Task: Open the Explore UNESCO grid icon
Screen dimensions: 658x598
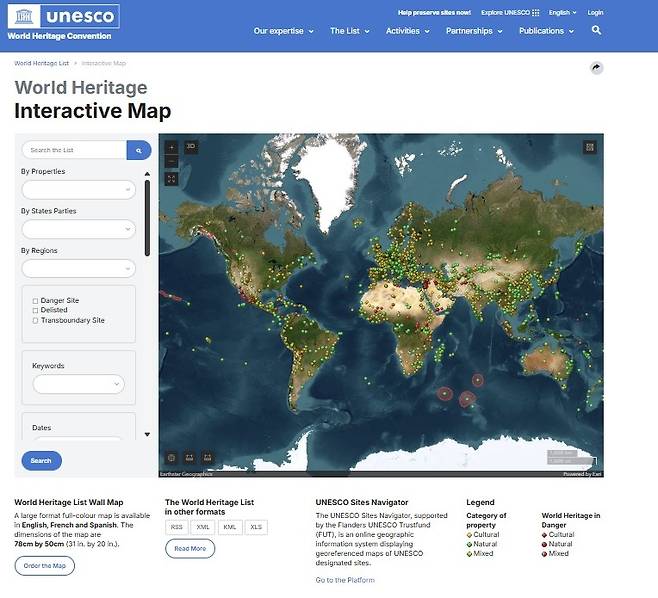Action: coord(535,13)
